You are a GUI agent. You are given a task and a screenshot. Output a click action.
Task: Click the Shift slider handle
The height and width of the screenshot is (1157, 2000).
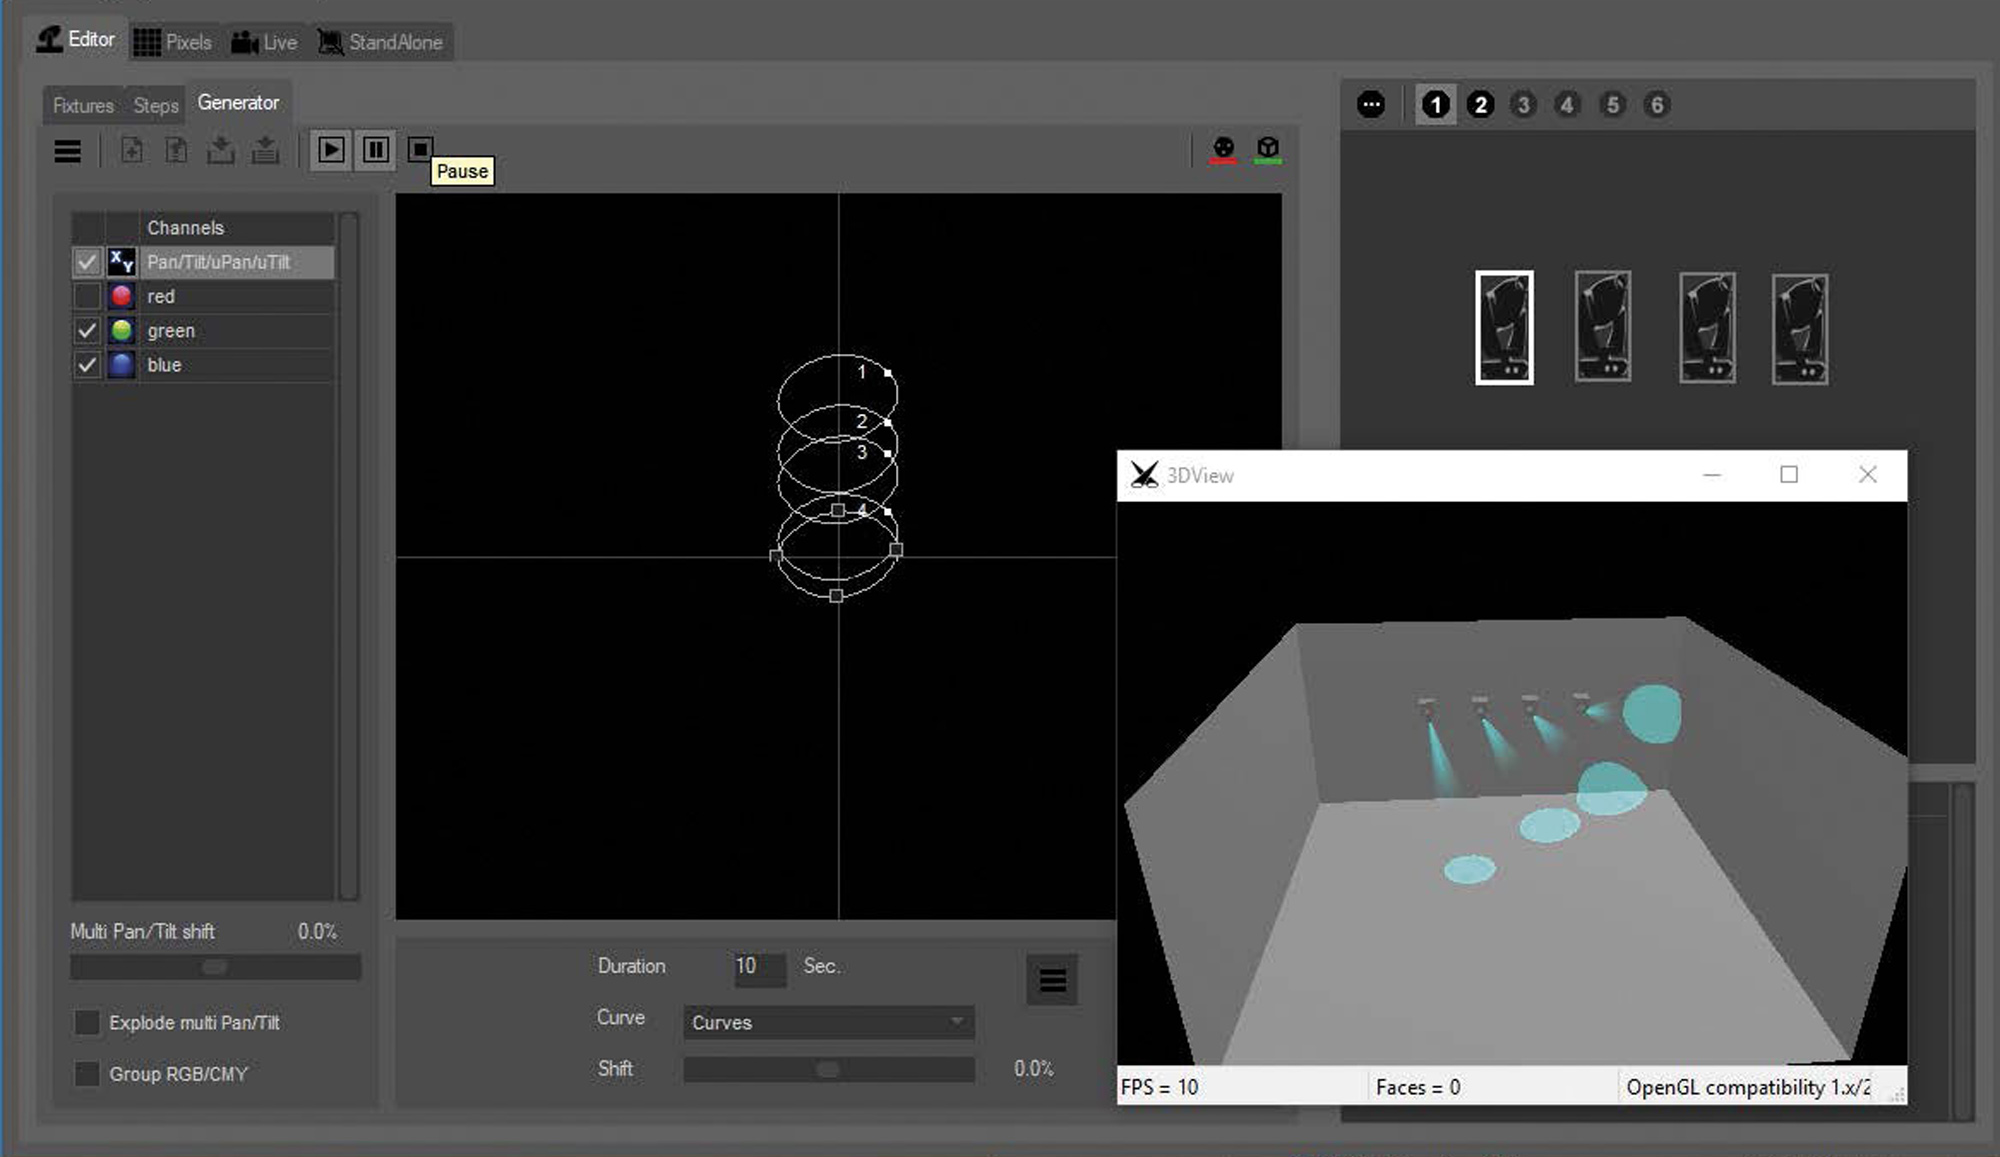click(x=828, y=1069)
